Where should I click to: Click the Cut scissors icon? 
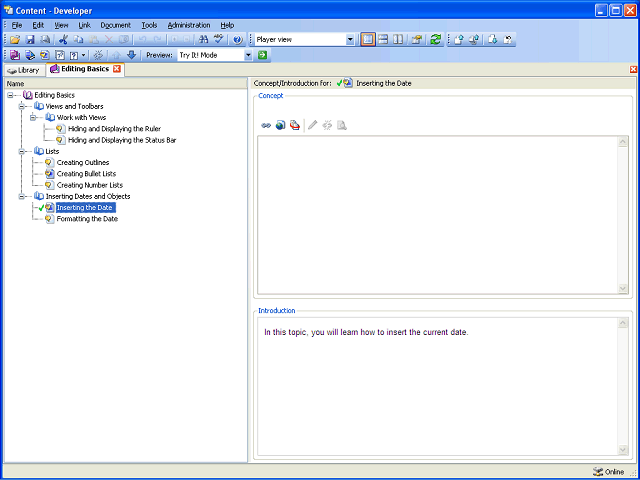point(63,40)
